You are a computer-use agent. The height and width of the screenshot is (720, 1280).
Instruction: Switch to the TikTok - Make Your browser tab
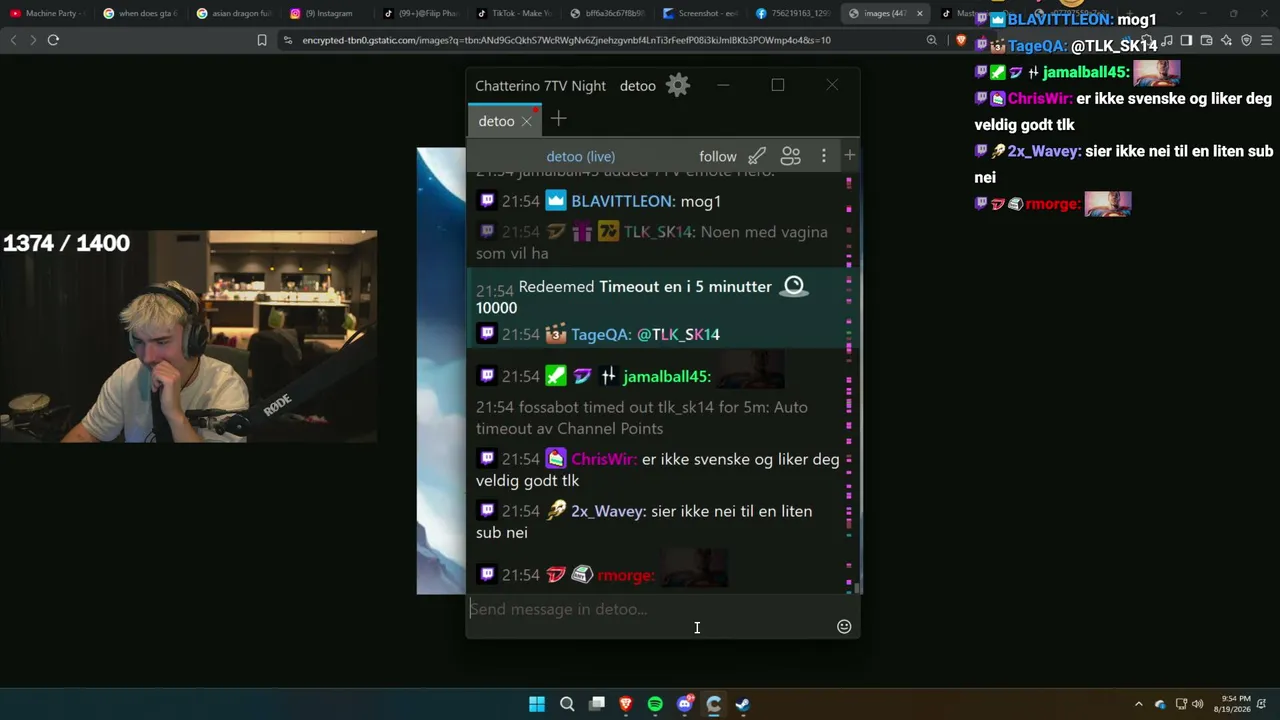click(x=514, y=13)
